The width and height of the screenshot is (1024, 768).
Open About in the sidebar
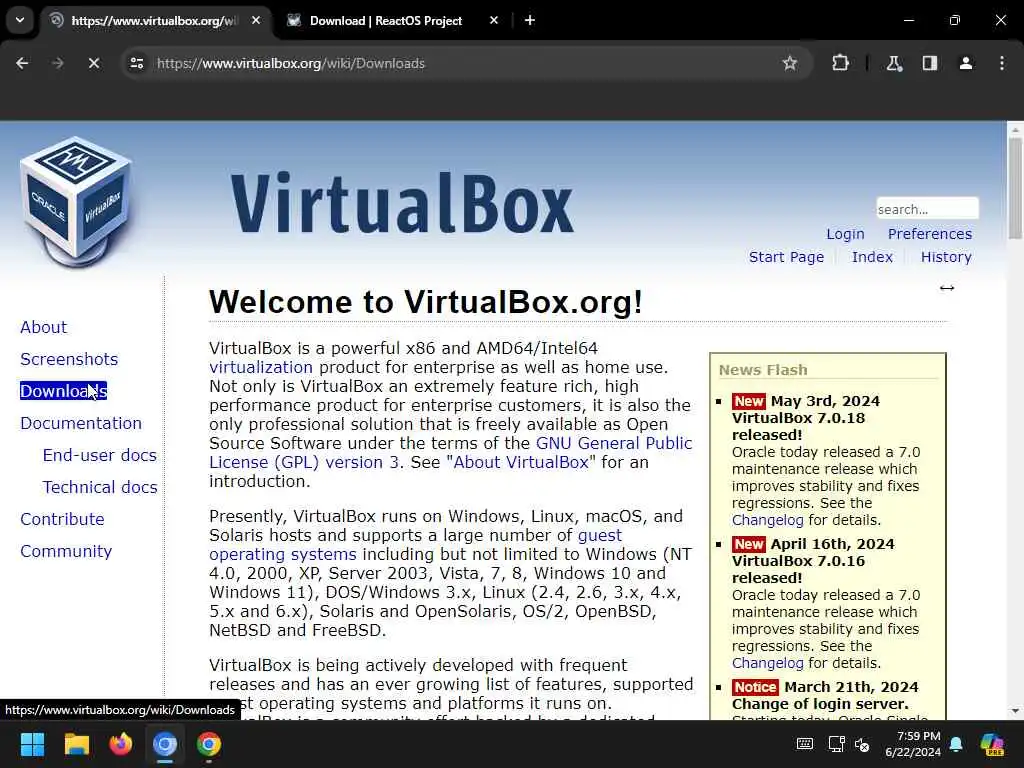coord(43,327)
